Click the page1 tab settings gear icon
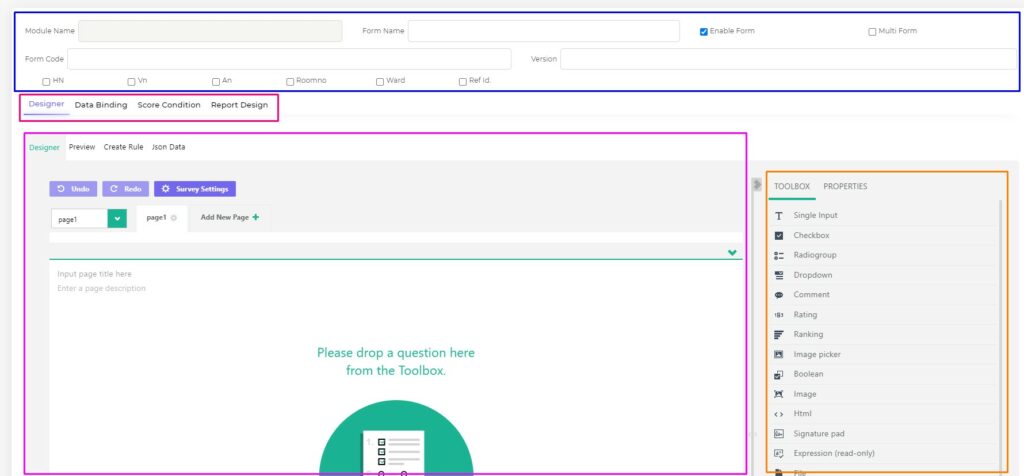The image size is (1024, 476). click(174, 218)
